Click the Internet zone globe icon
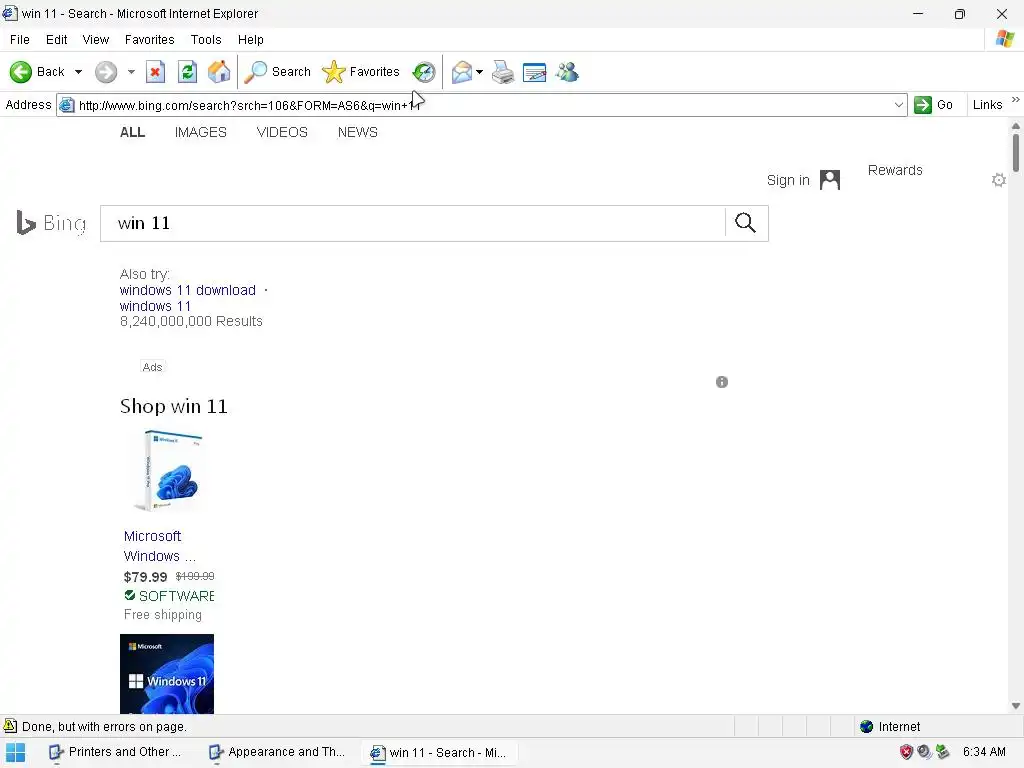Screen dimensions: 1024x768 (x=867, y=726)
